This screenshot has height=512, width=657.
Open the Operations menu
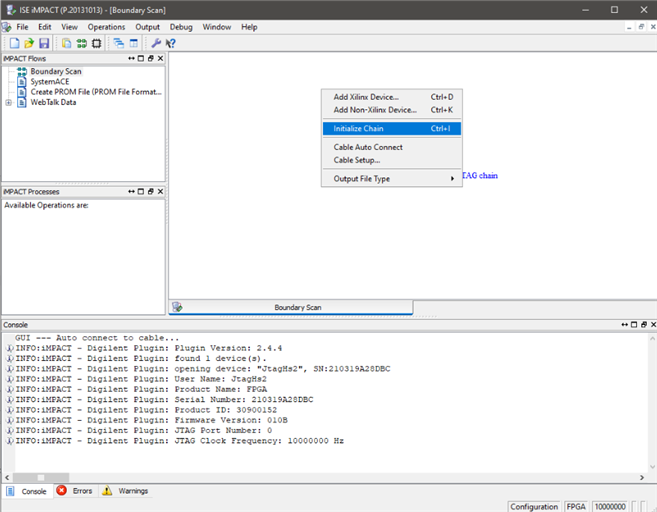tap(106, 27)
